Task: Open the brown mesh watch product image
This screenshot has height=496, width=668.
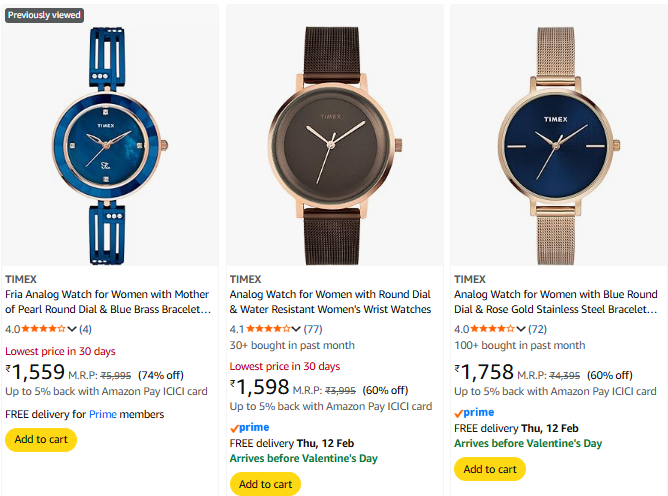Action: 334,140
